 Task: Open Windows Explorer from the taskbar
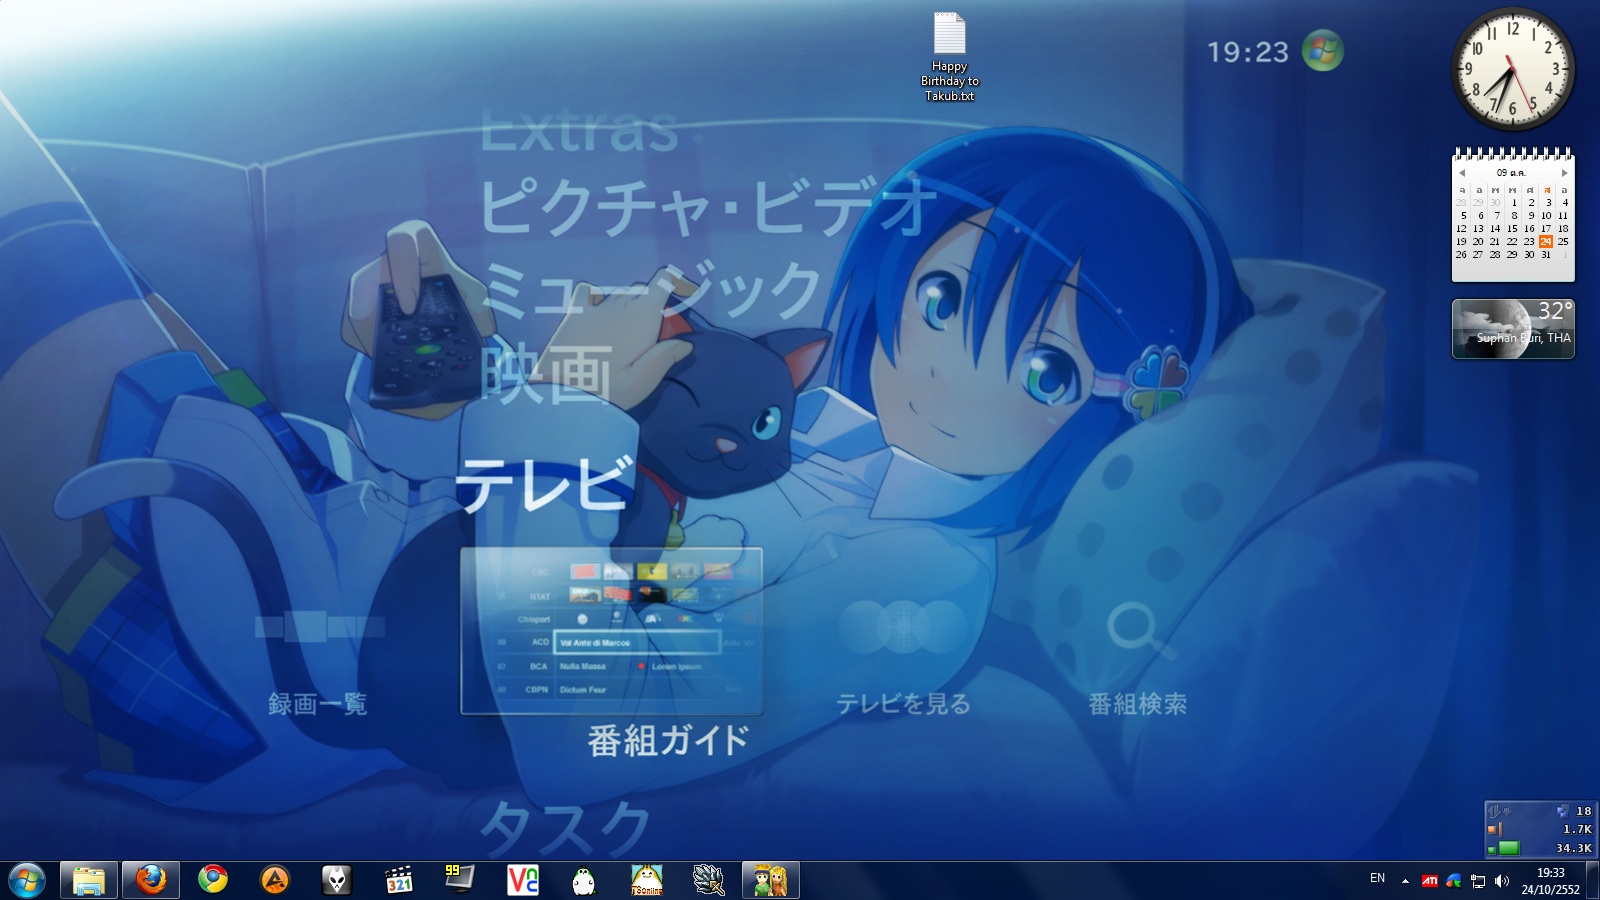tap(89, 880)
